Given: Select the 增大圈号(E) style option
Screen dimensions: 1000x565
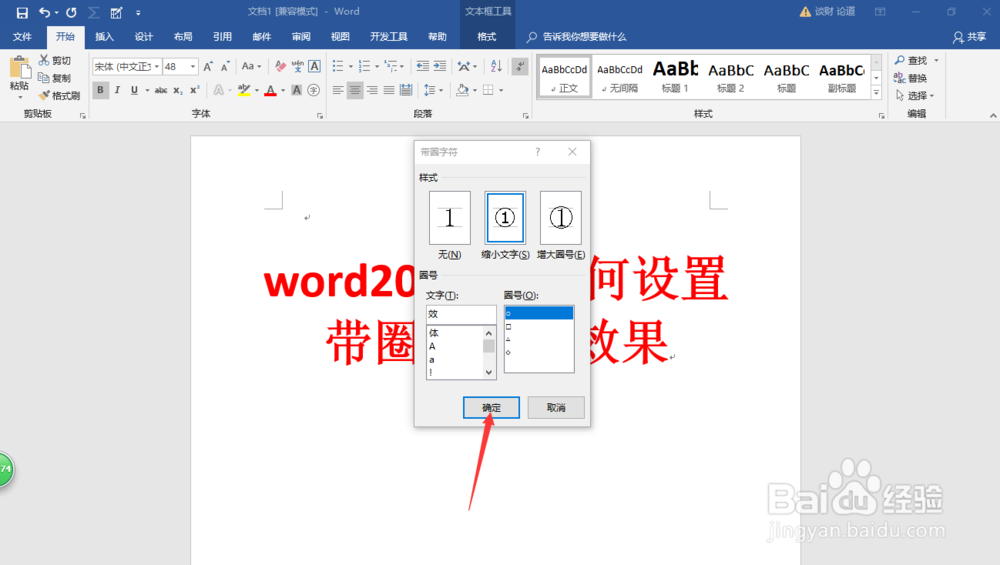Looking at the screenshot, I should (x=561, y=218).
